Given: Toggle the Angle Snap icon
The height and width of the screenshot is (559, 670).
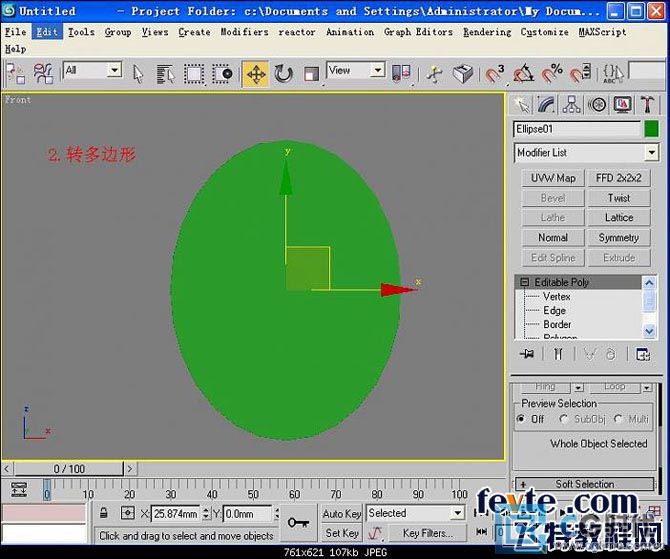Looking at the screenshot, I should point(523,74).
